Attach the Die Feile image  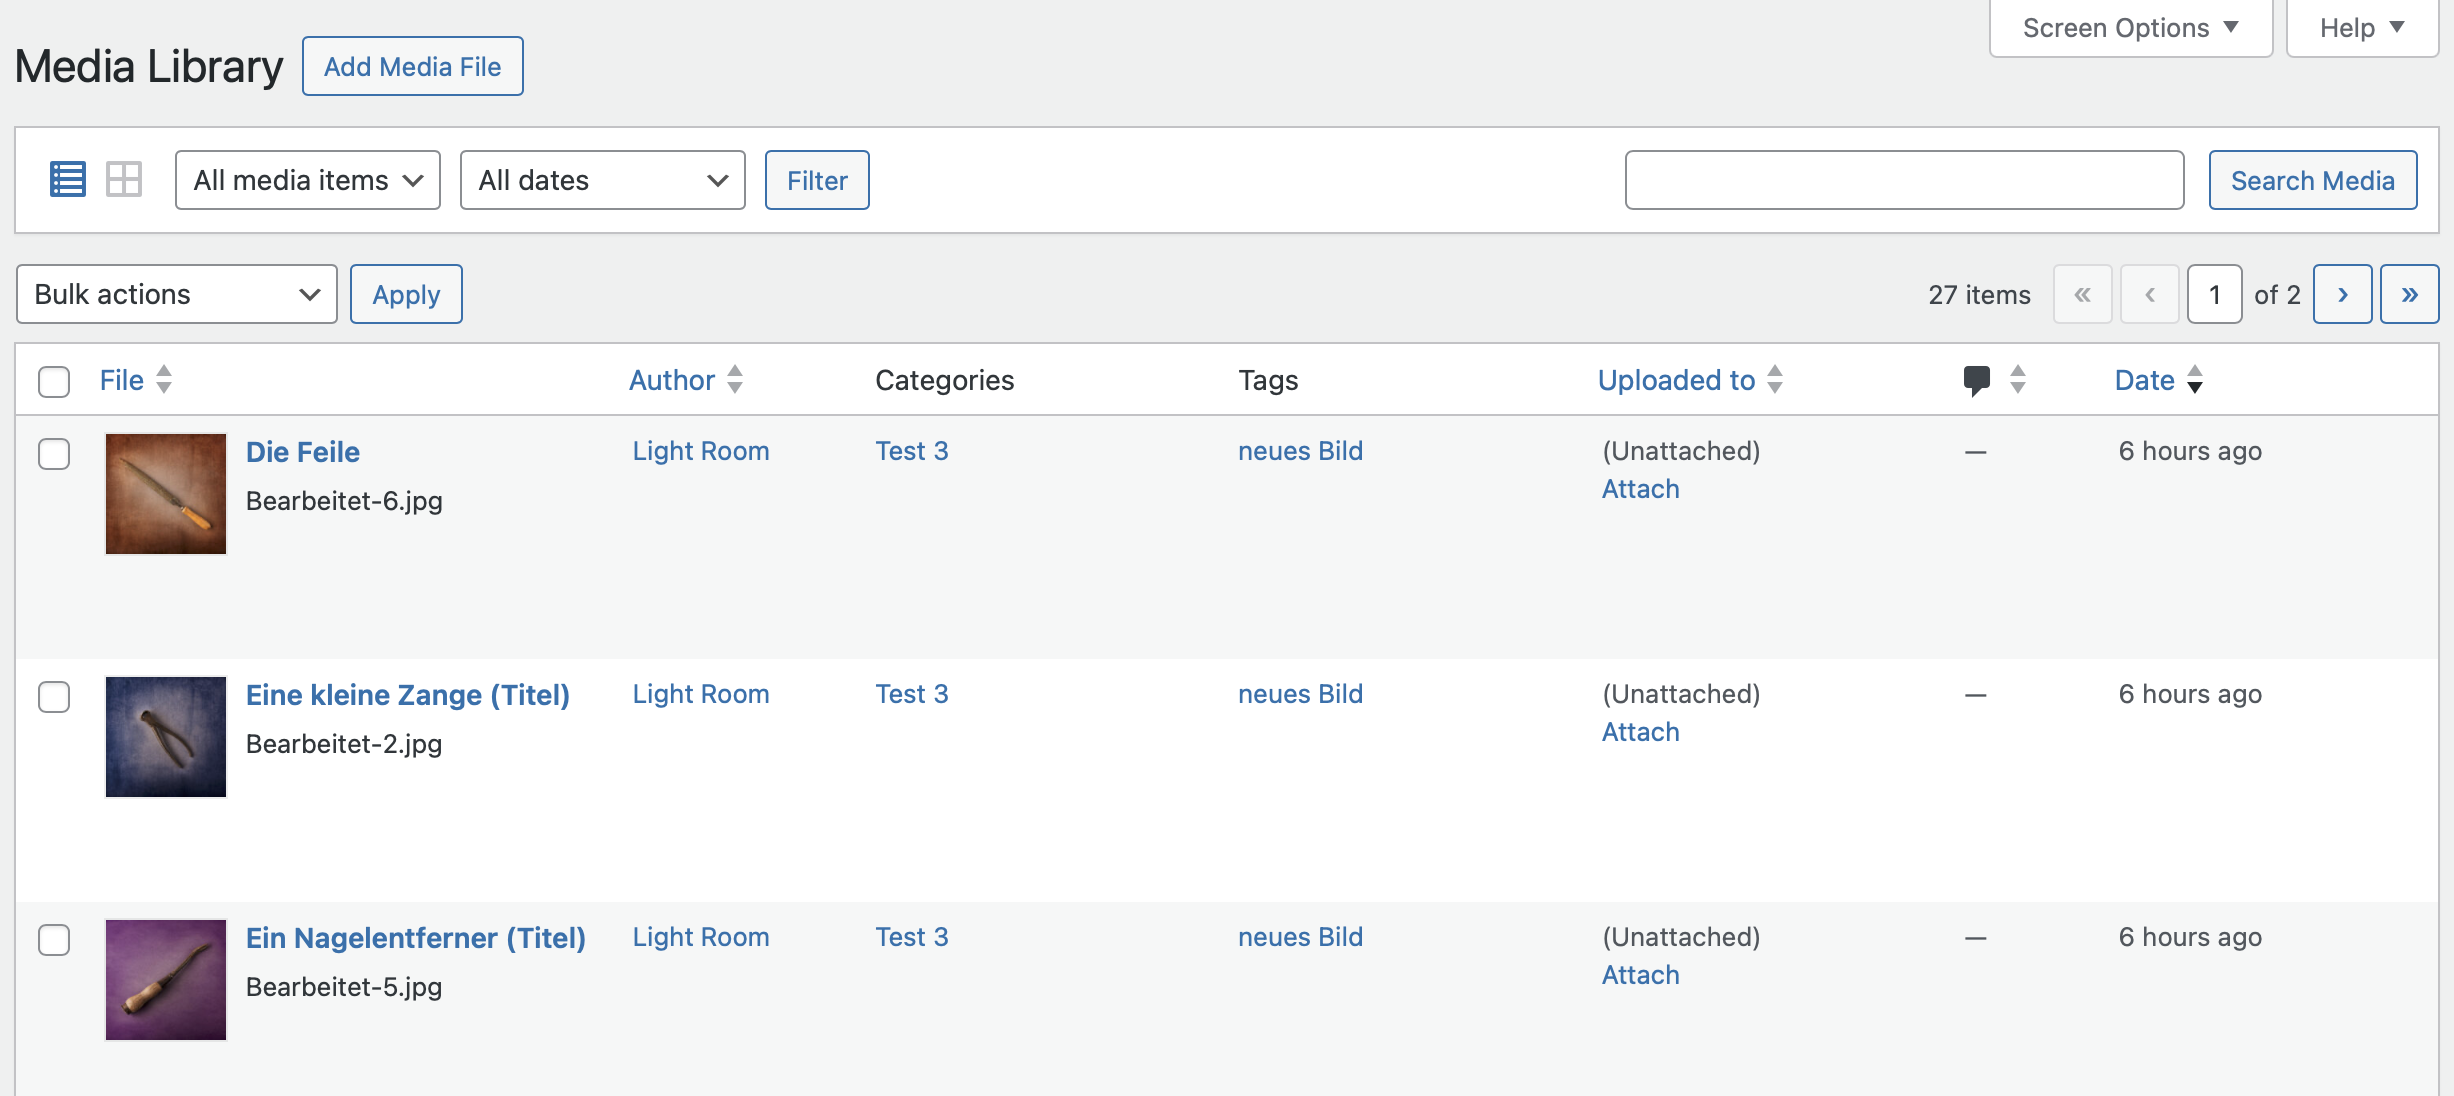pyautogui.click(x=1640, y=489)
